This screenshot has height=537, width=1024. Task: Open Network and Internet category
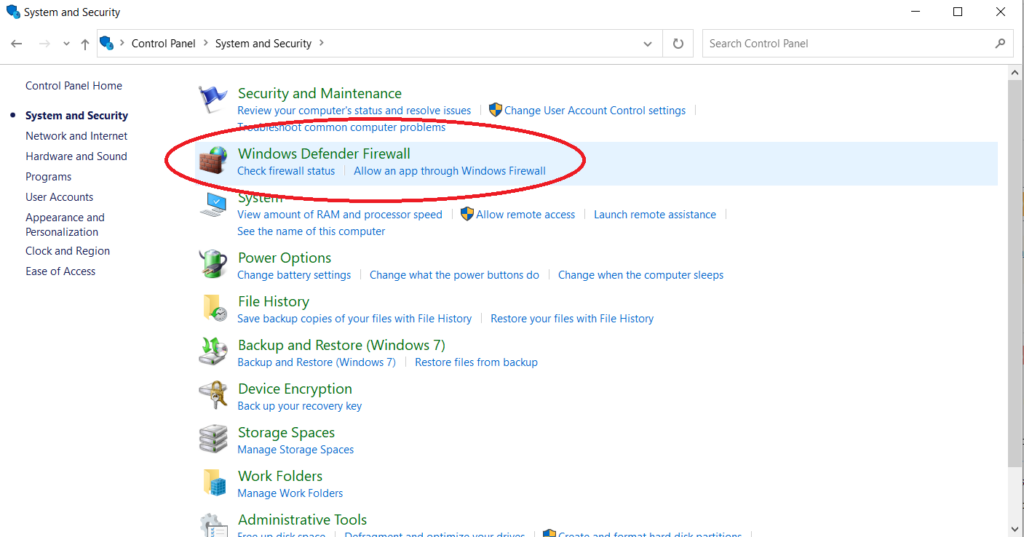click(76, 136)
